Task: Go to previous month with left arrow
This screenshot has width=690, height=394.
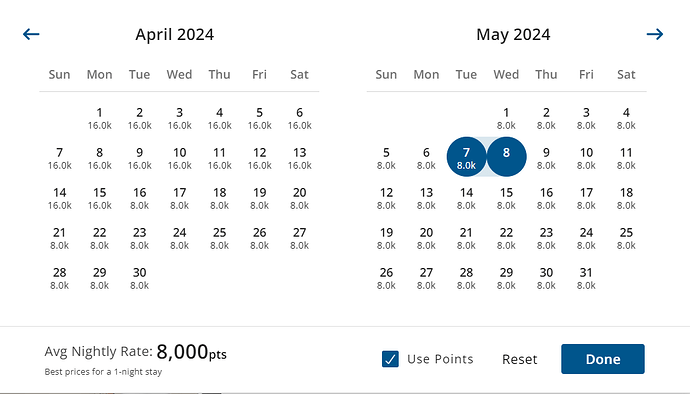Action: (31, 34)
